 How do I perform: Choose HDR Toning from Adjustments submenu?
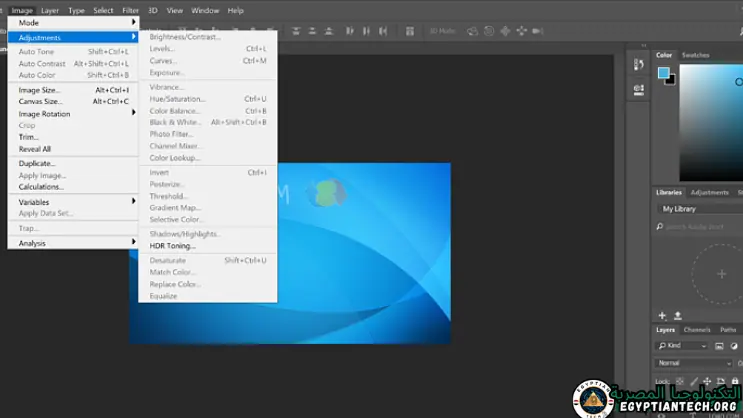coord(172,246)
